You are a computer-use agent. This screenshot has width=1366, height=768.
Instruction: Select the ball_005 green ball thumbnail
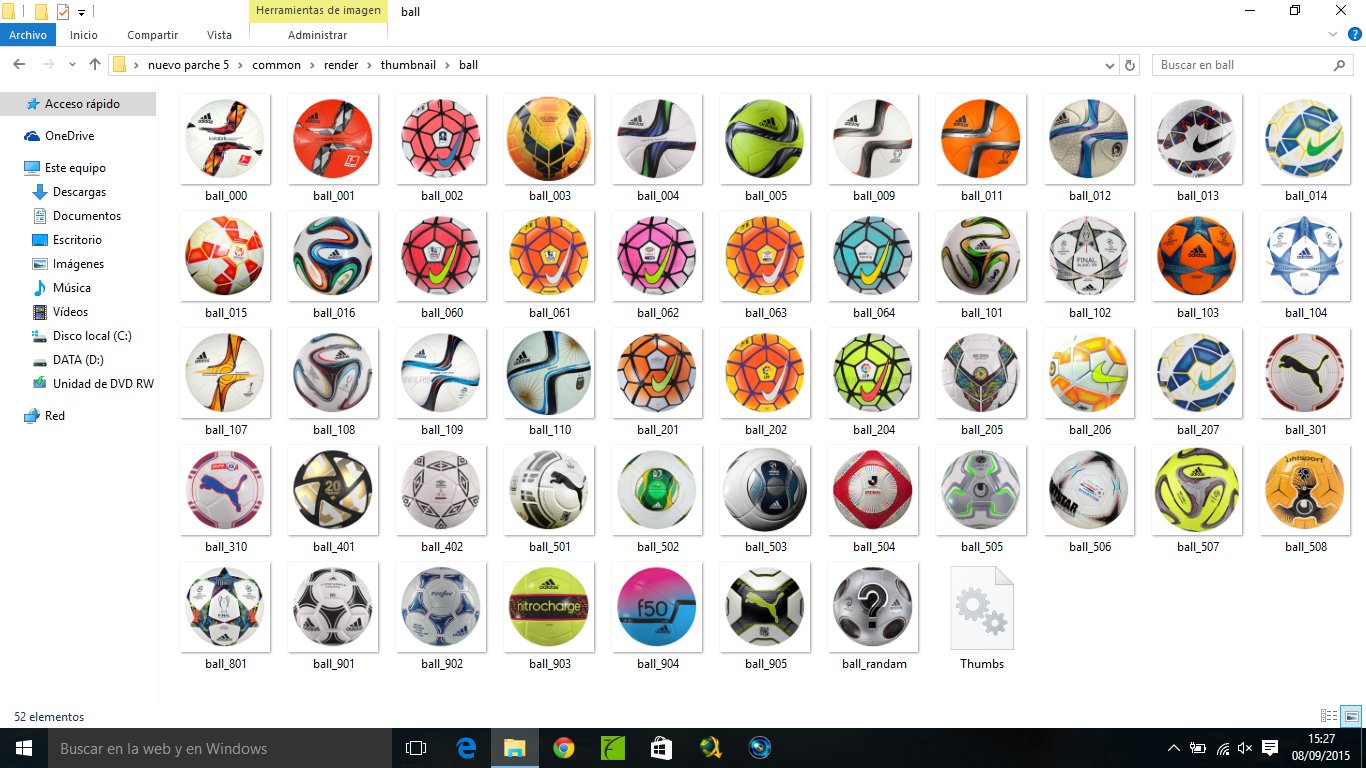(765, 140)
